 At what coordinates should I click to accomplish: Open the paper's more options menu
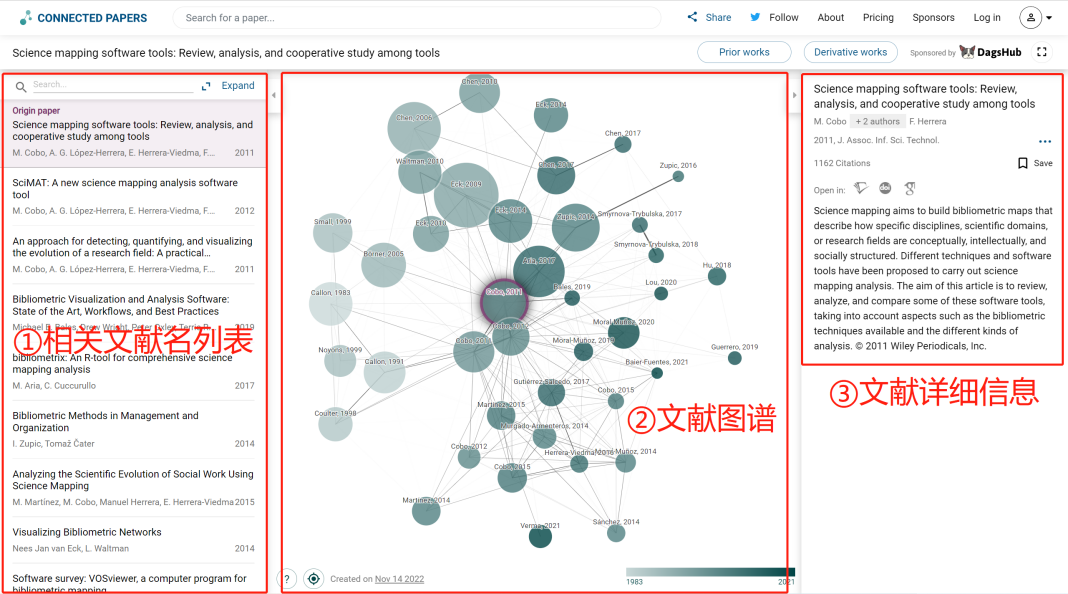(x=1044, y=141)
